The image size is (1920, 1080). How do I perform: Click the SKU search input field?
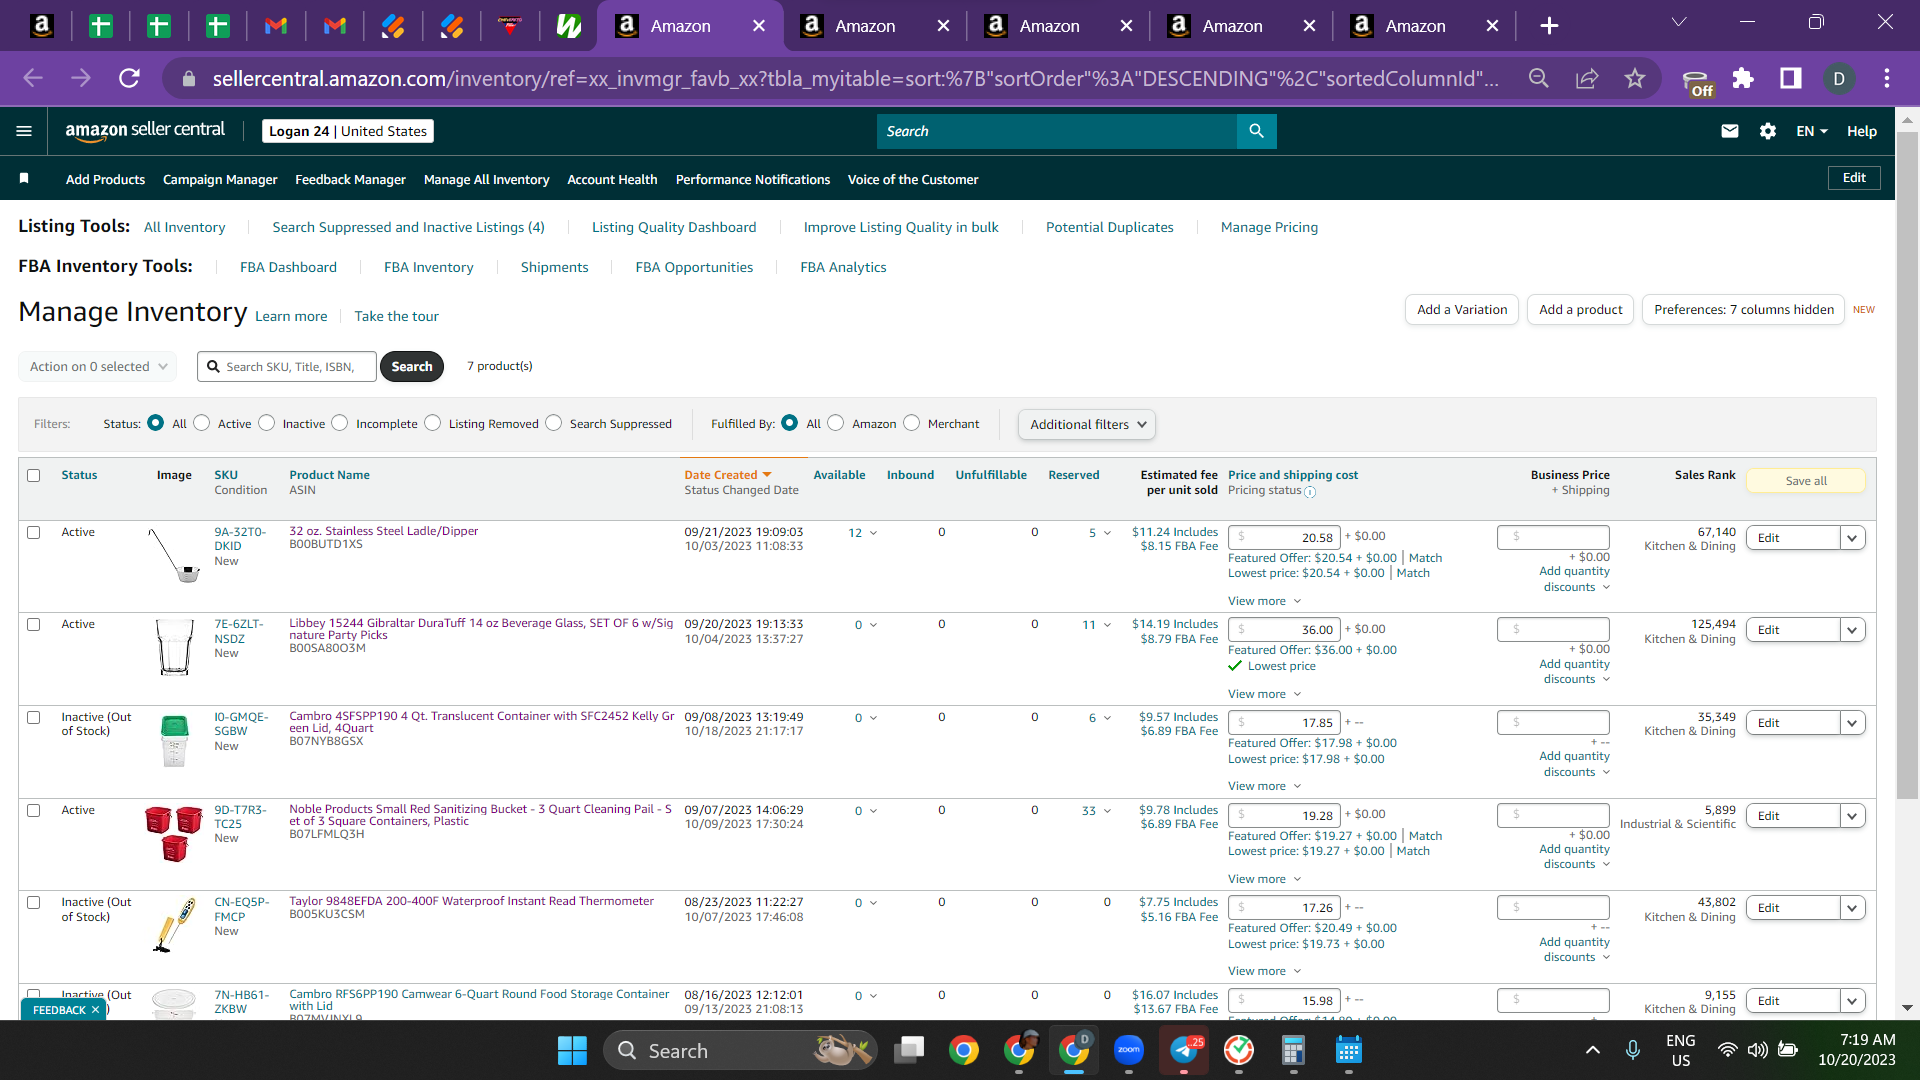pyautogui.click(x=287, y=367)
